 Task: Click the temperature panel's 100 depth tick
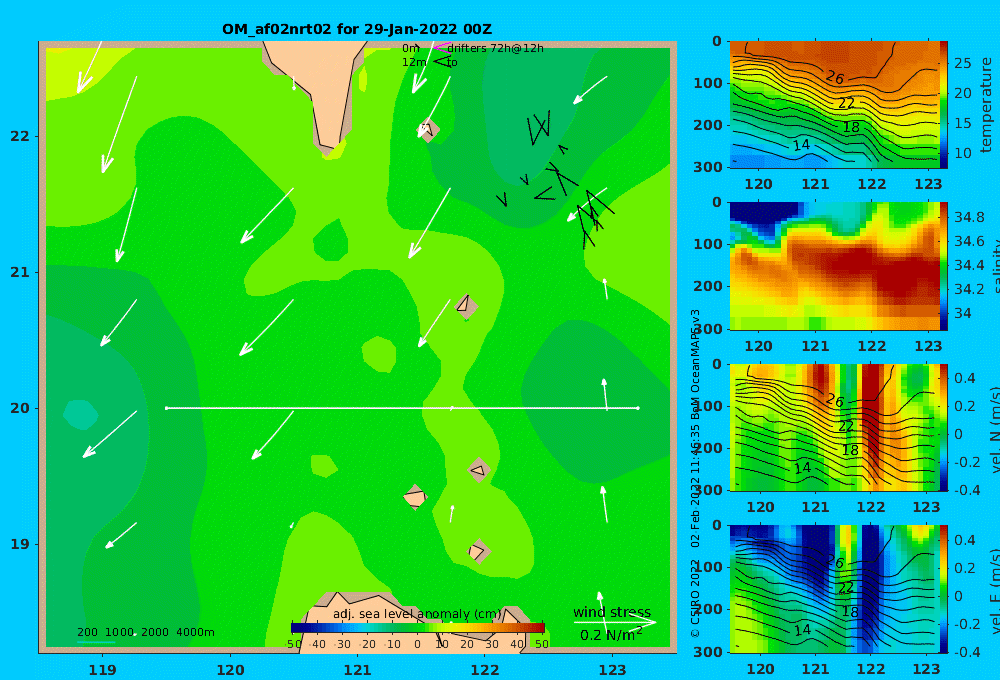coord(708,84)
